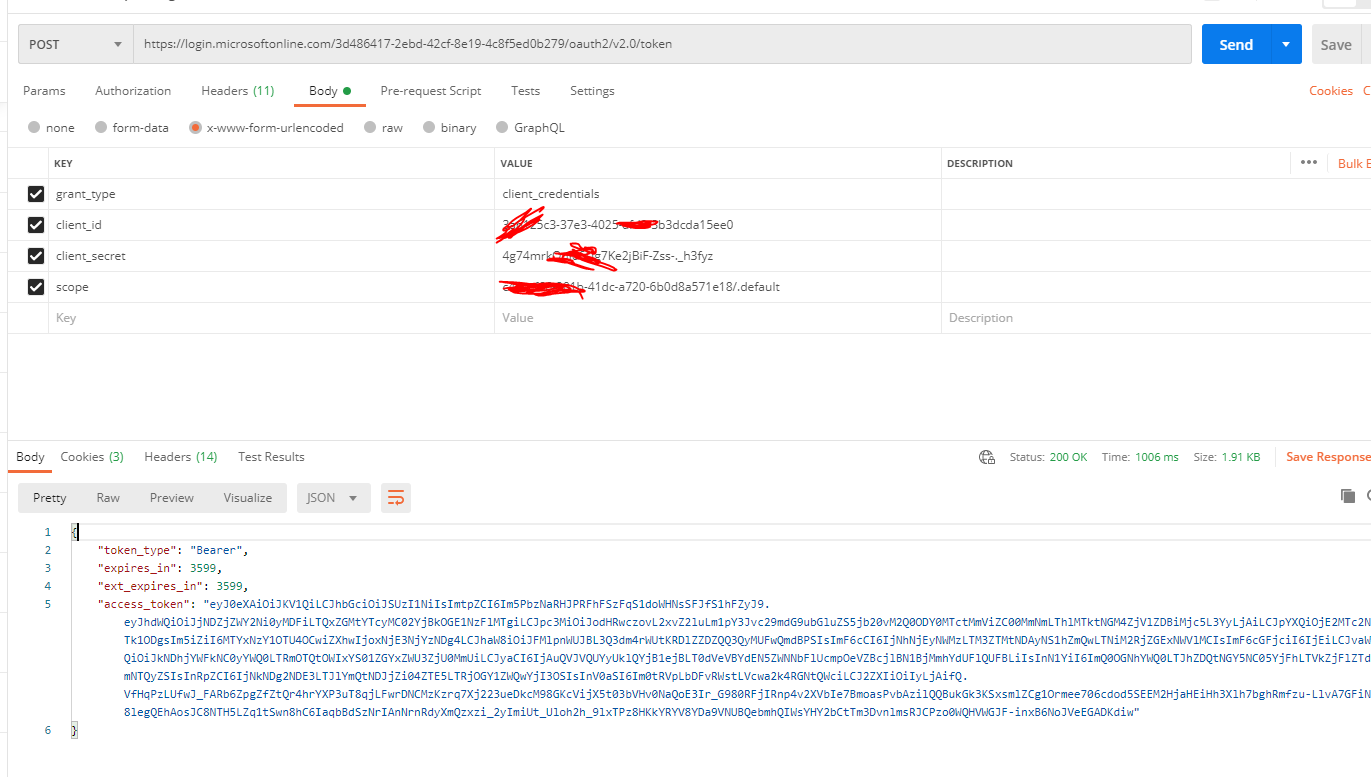Uncheck the client_secret parameter
The height and width of the screenshot is (777, 1371).
click(x=36, y=255)
